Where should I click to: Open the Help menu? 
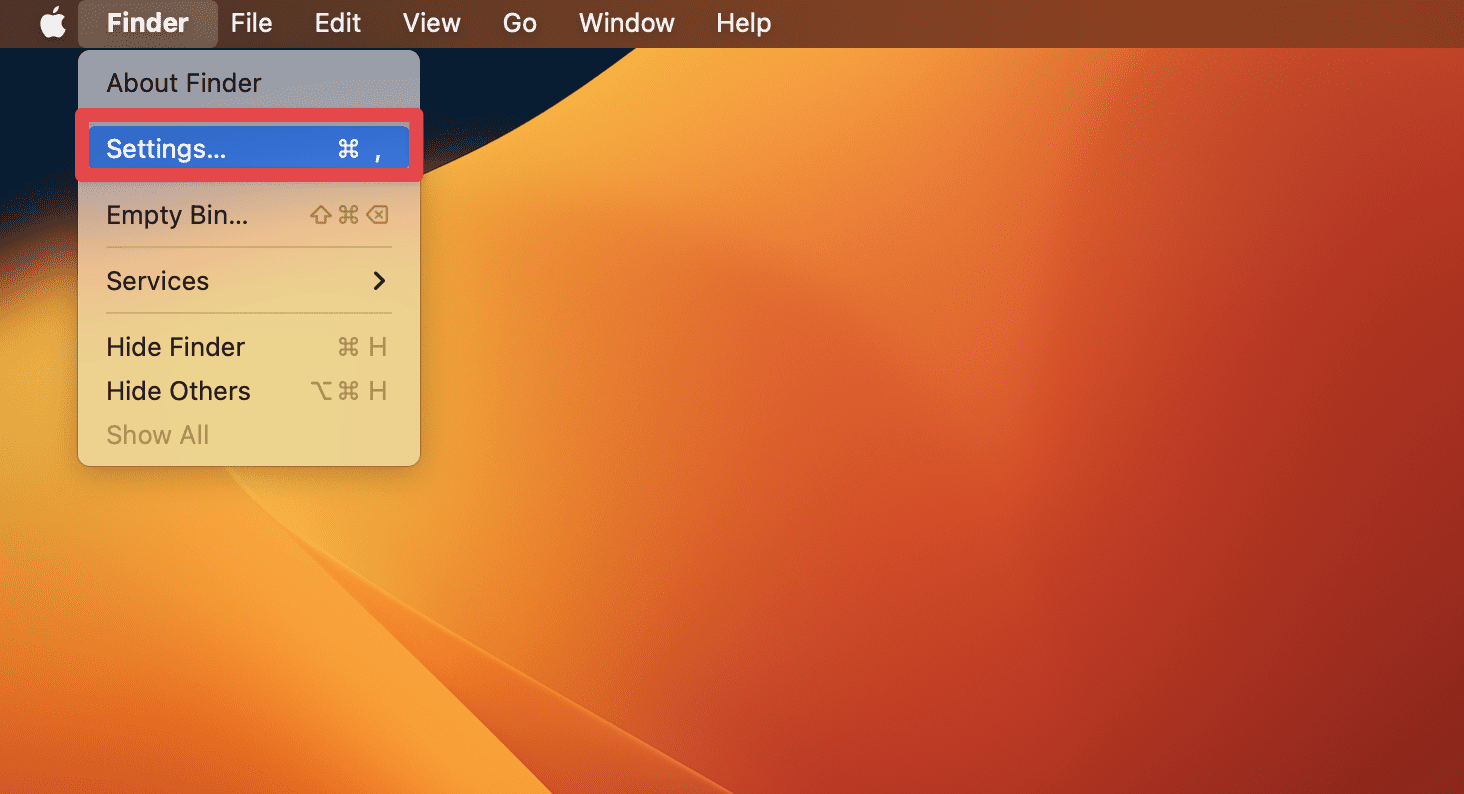[x=744, y=23]
